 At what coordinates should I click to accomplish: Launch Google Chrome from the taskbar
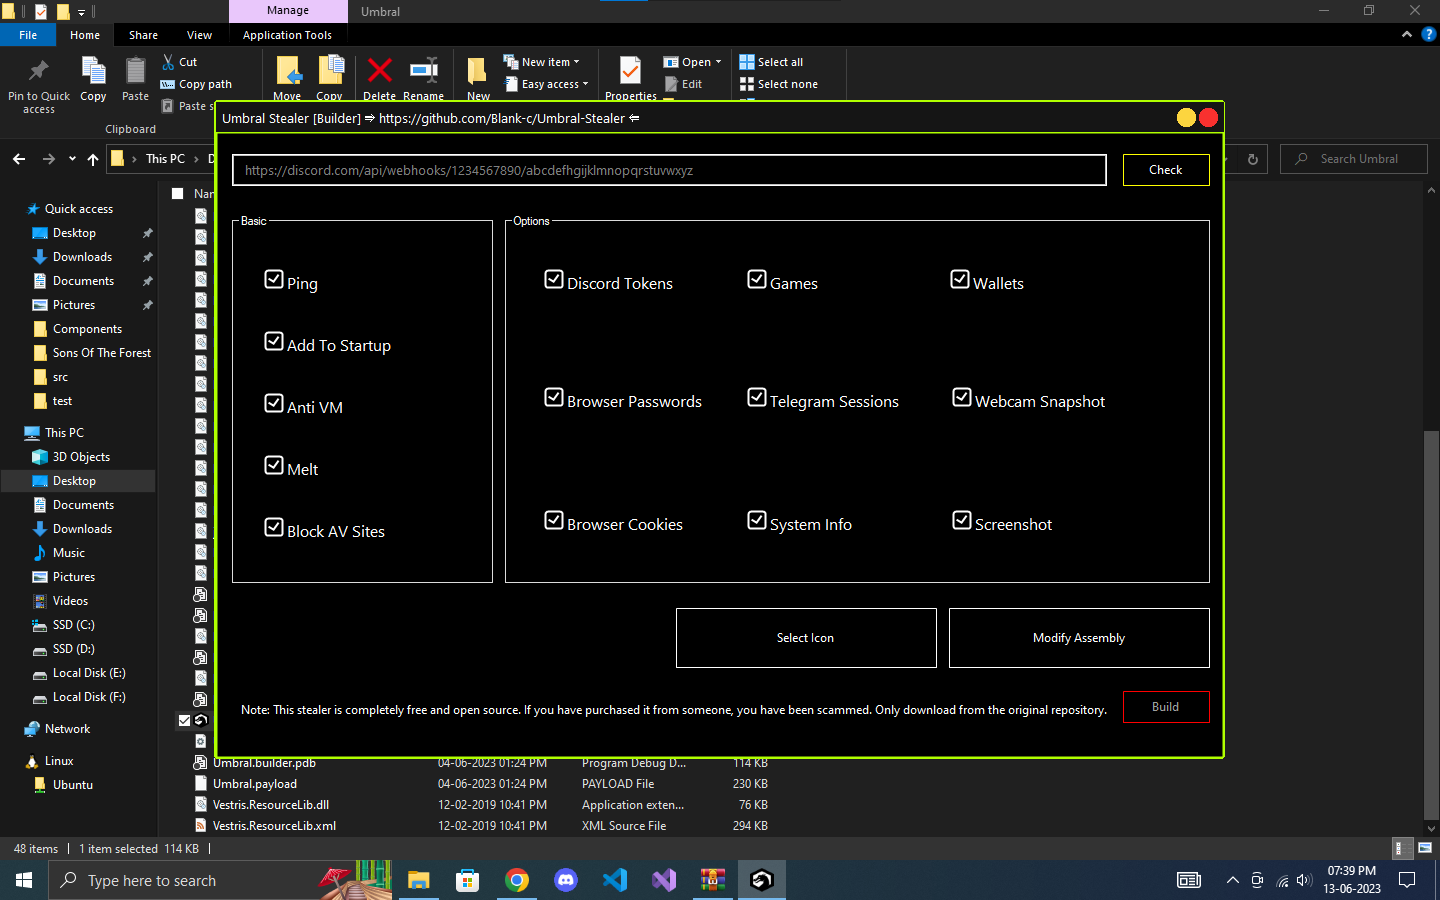point(516,880)
